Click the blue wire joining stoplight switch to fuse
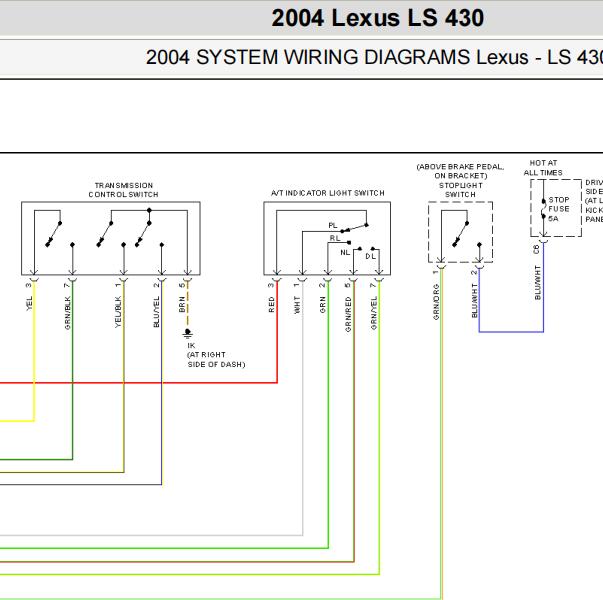Image resolution: width=603 pixels, height=600 pixels. tap(511, 332)
